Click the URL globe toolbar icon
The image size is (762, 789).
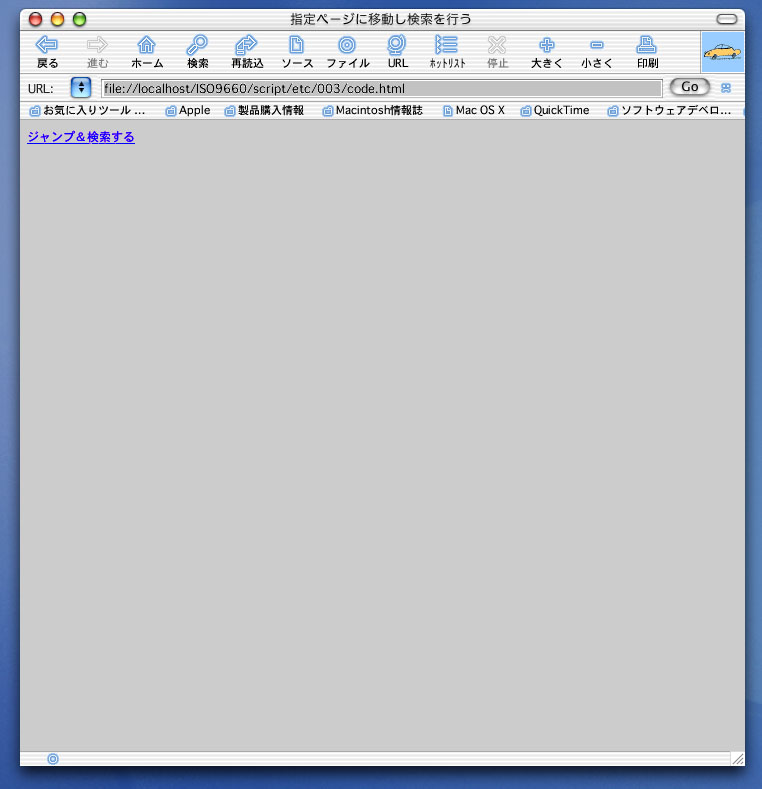click(x=397, y=51)
